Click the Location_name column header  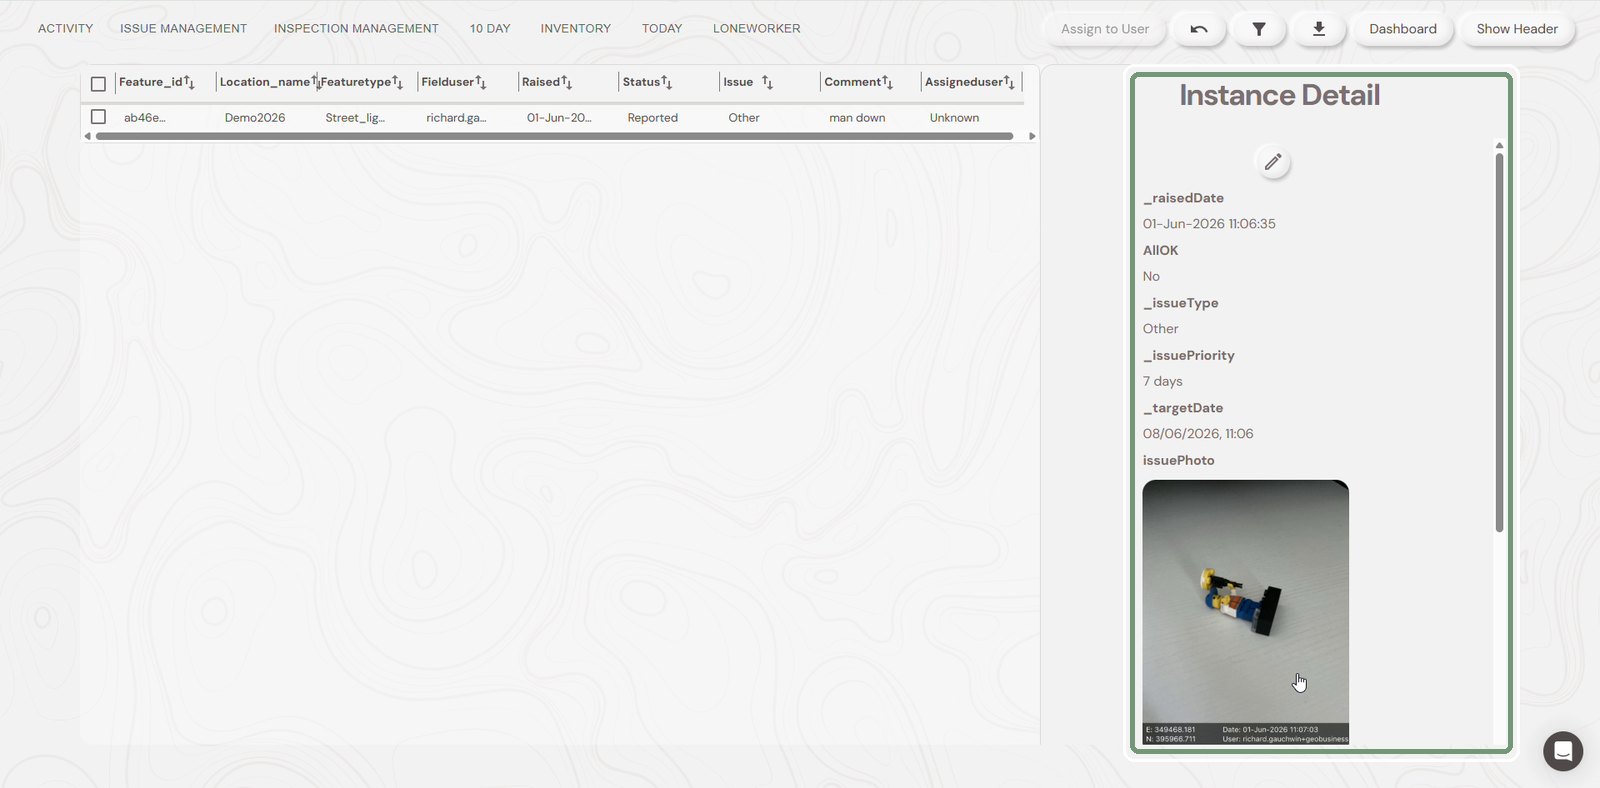(265, 82)
